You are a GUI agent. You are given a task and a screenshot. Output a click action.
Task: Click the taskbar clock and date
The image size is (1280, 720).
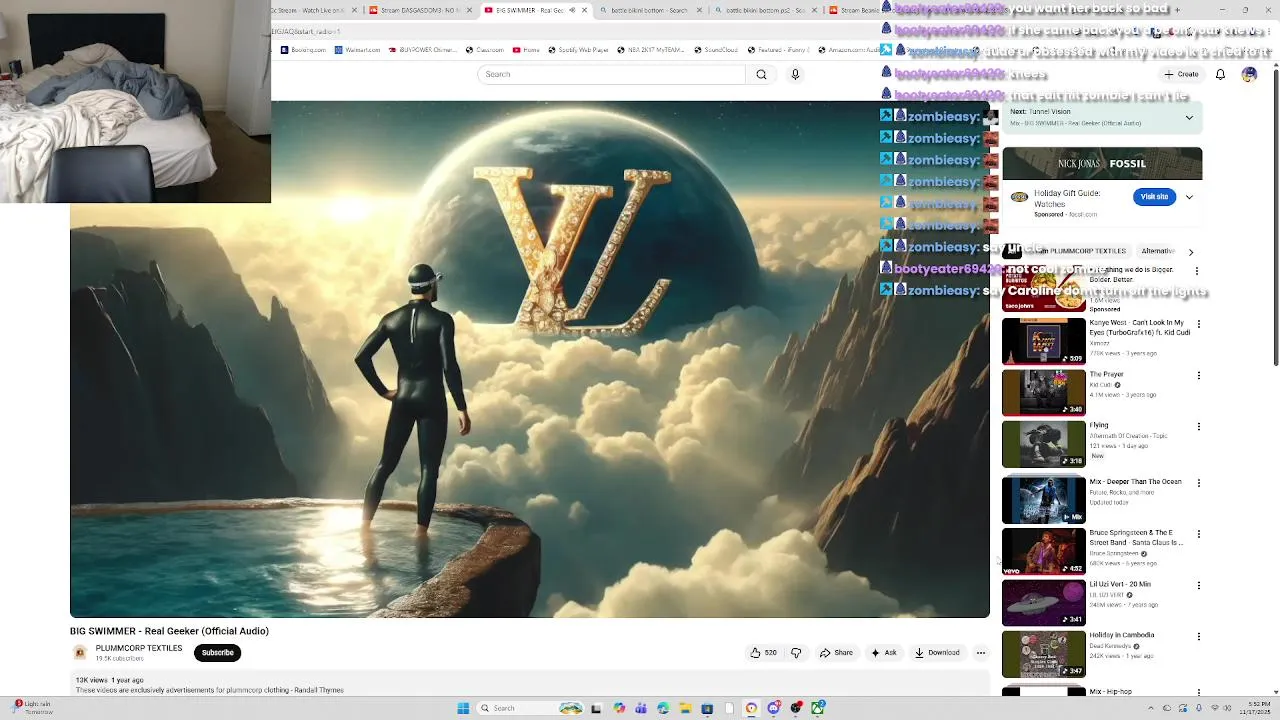[x=1255, y=708]
